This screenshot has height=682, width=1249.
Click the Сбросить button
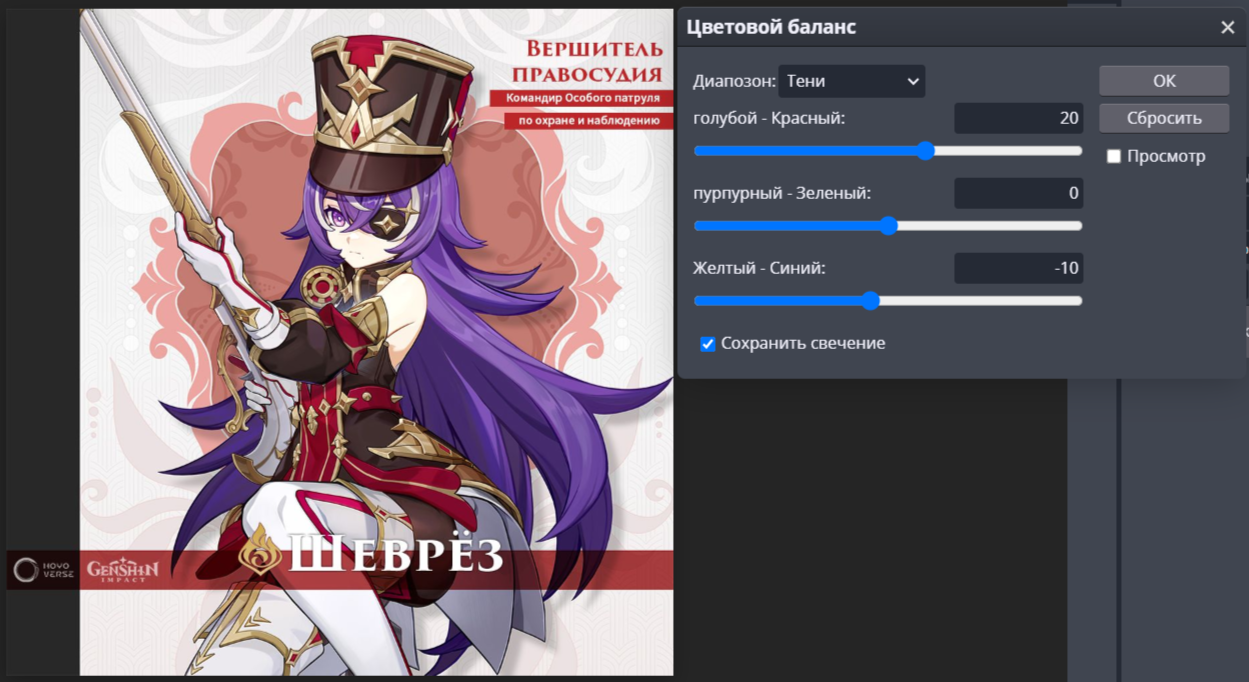tap(1164, 118)
